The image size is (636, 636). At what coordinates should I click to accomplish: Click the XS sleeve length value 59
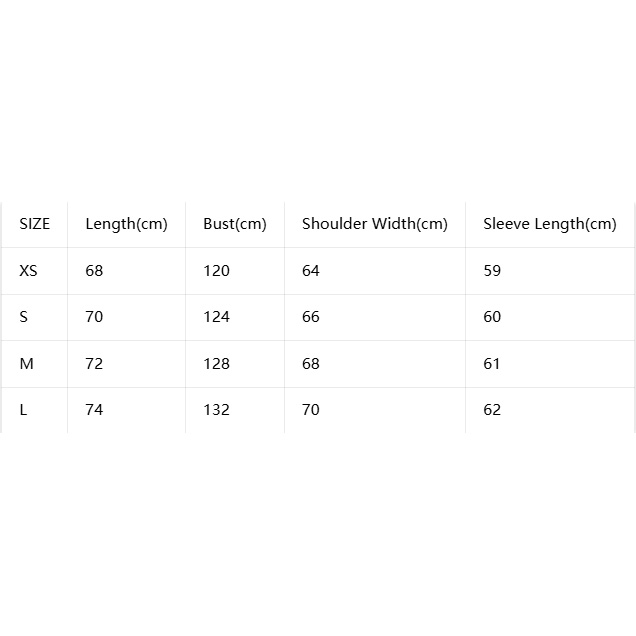click(x=492, y=271)
